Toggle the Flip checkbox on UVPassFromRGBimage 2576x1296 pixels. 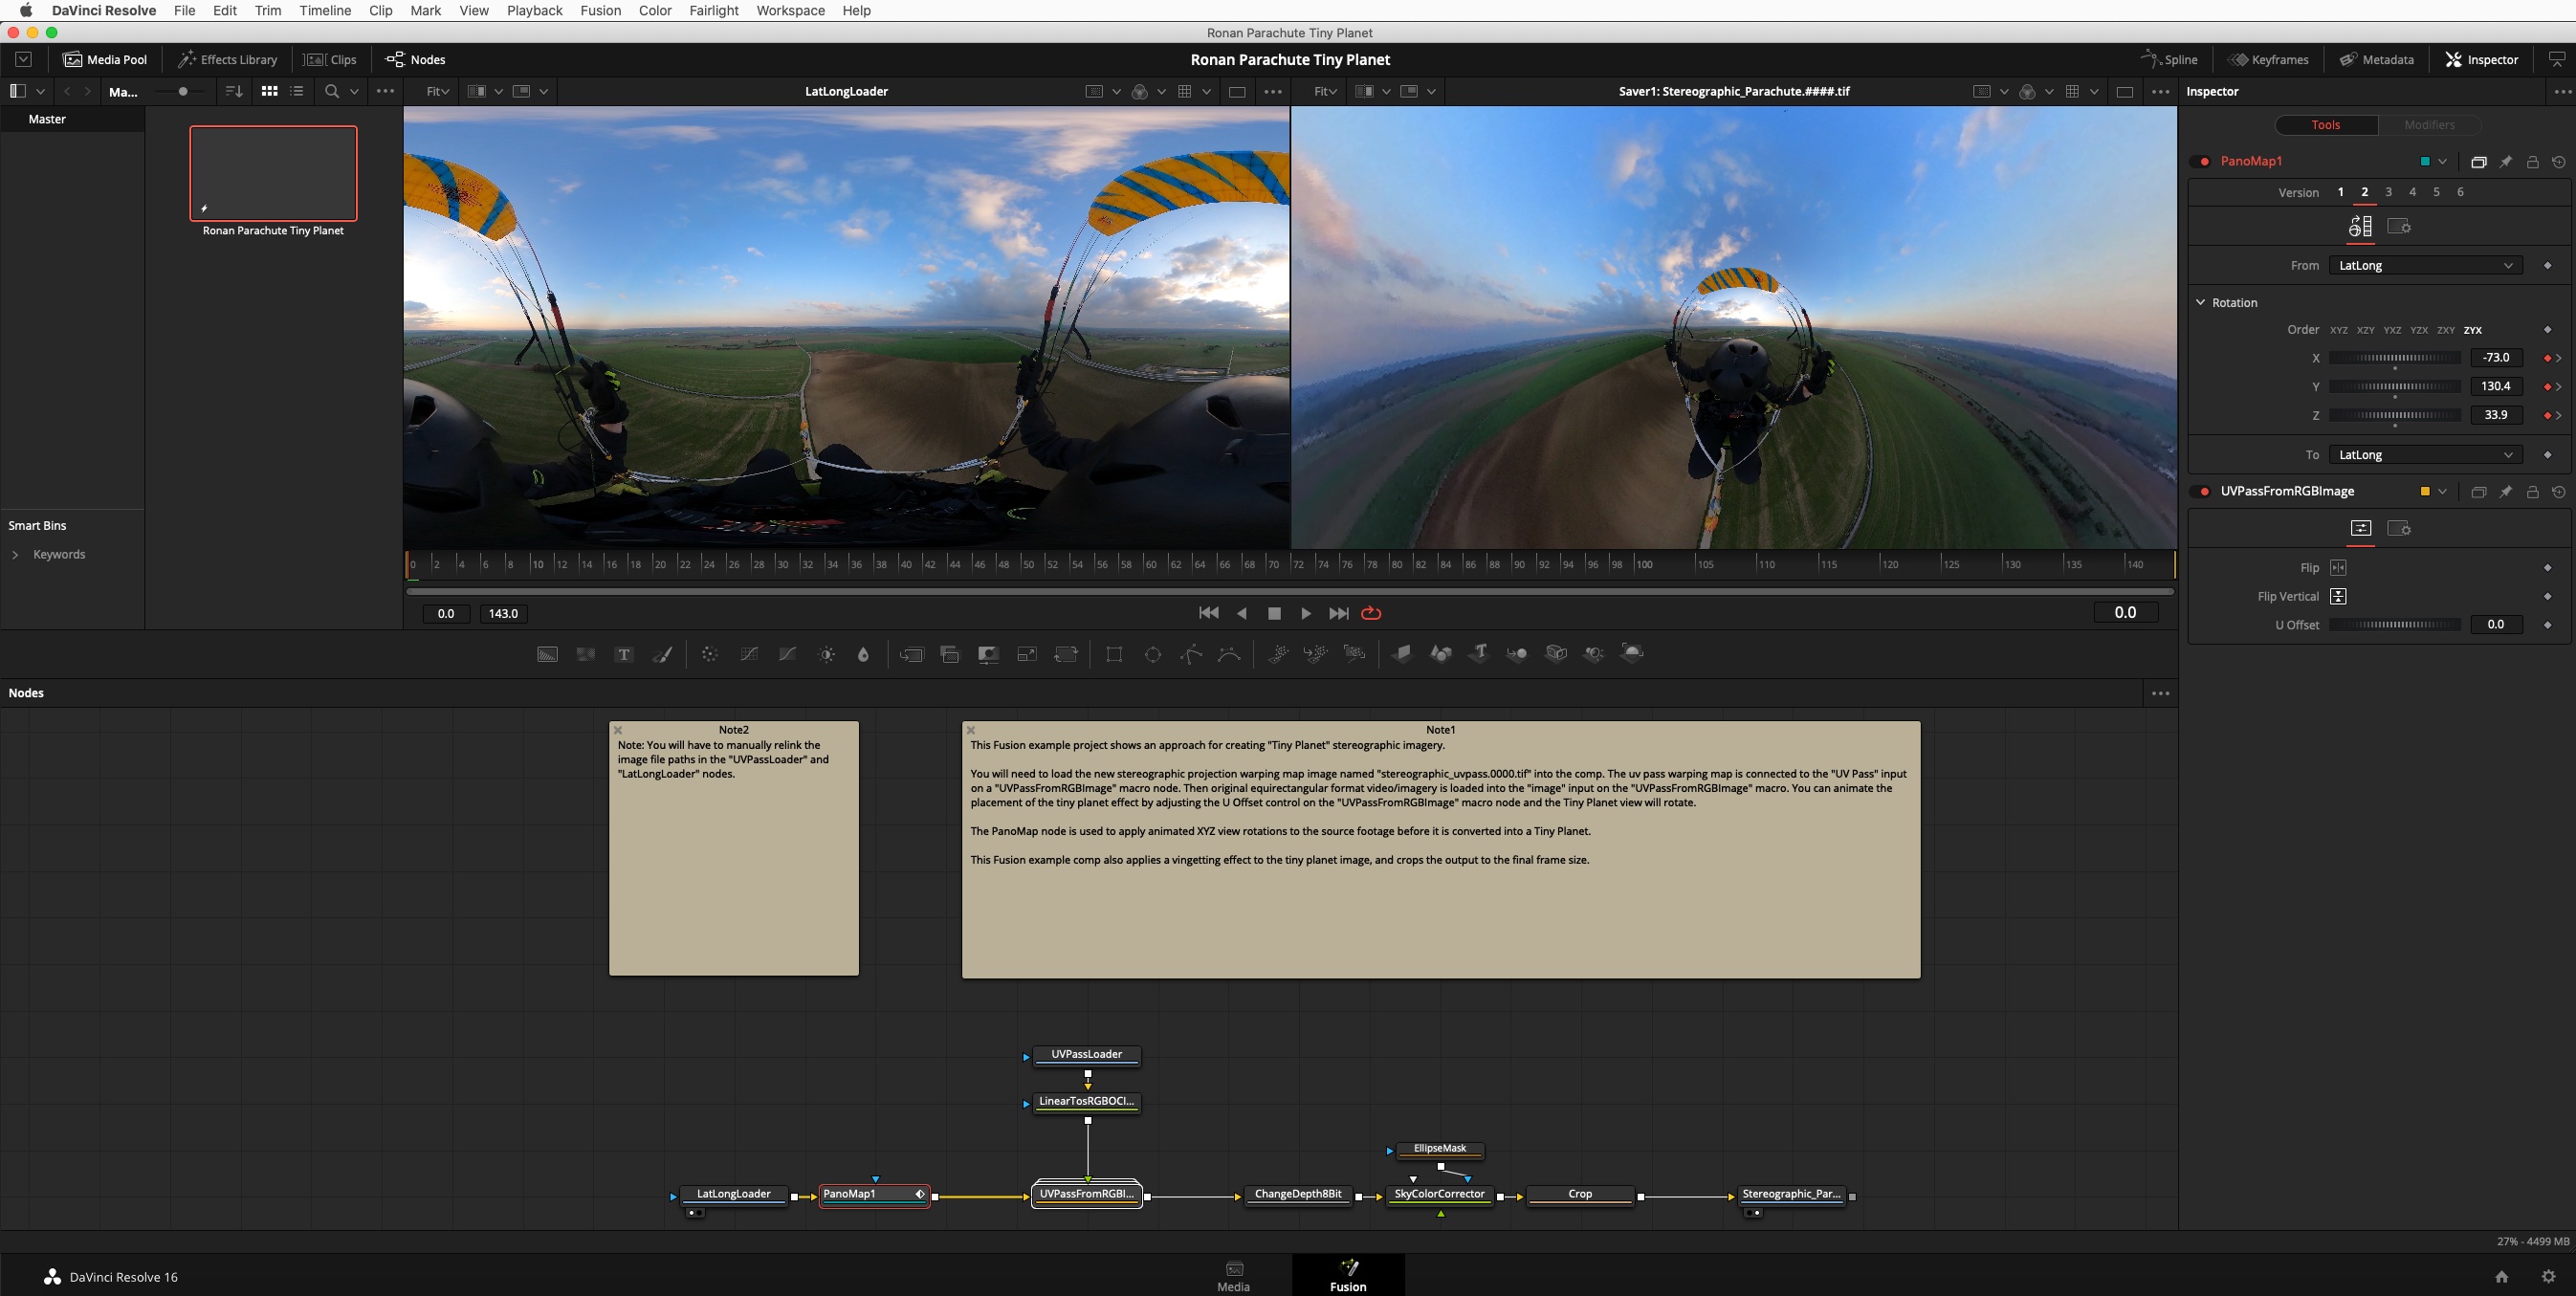[2338, 565]
